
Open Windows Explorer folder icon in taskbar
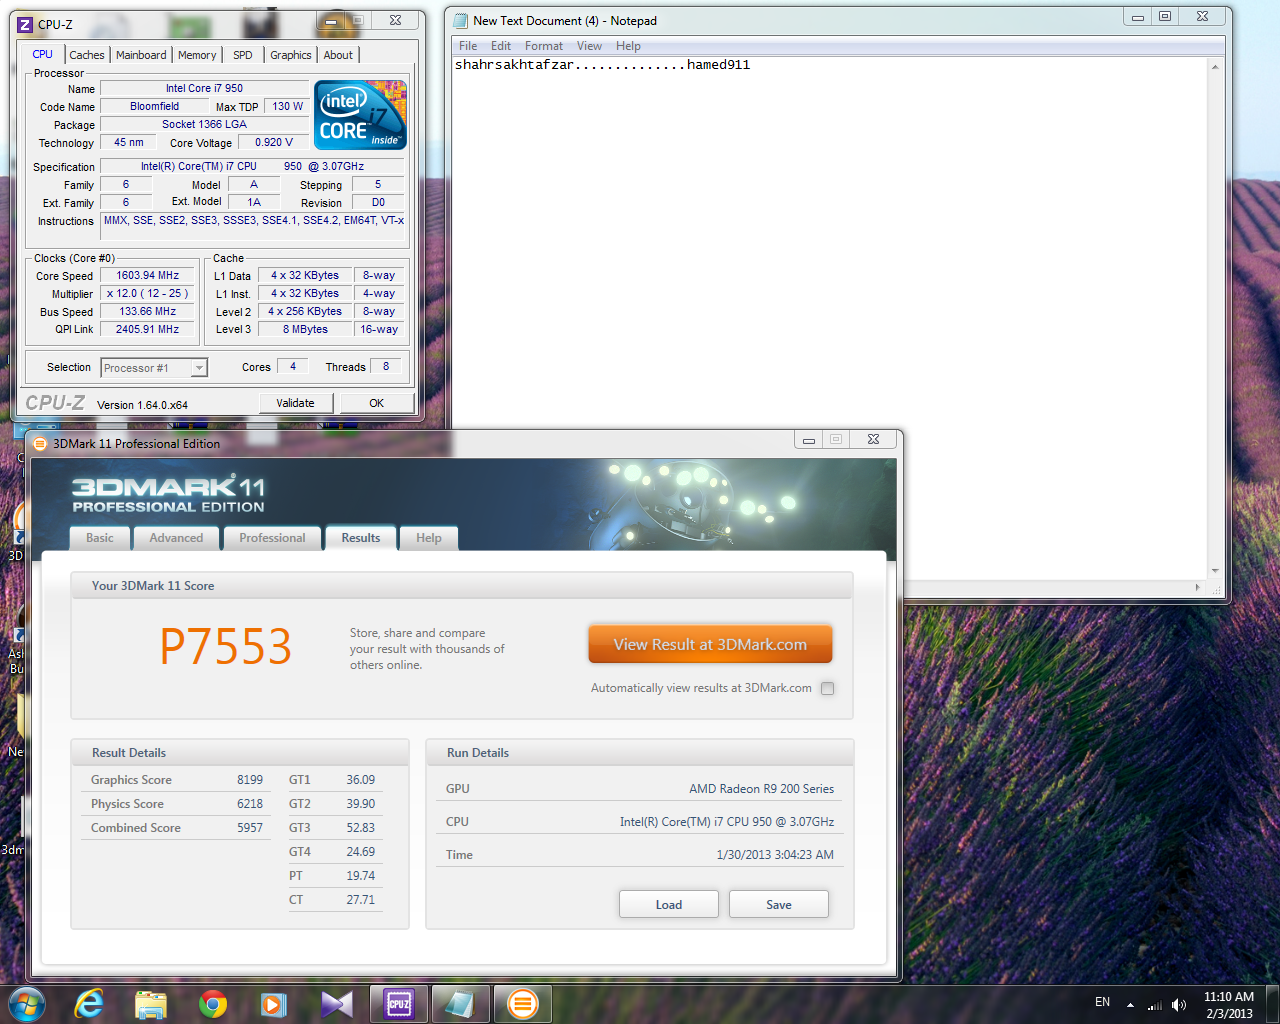coord(150,1003)
